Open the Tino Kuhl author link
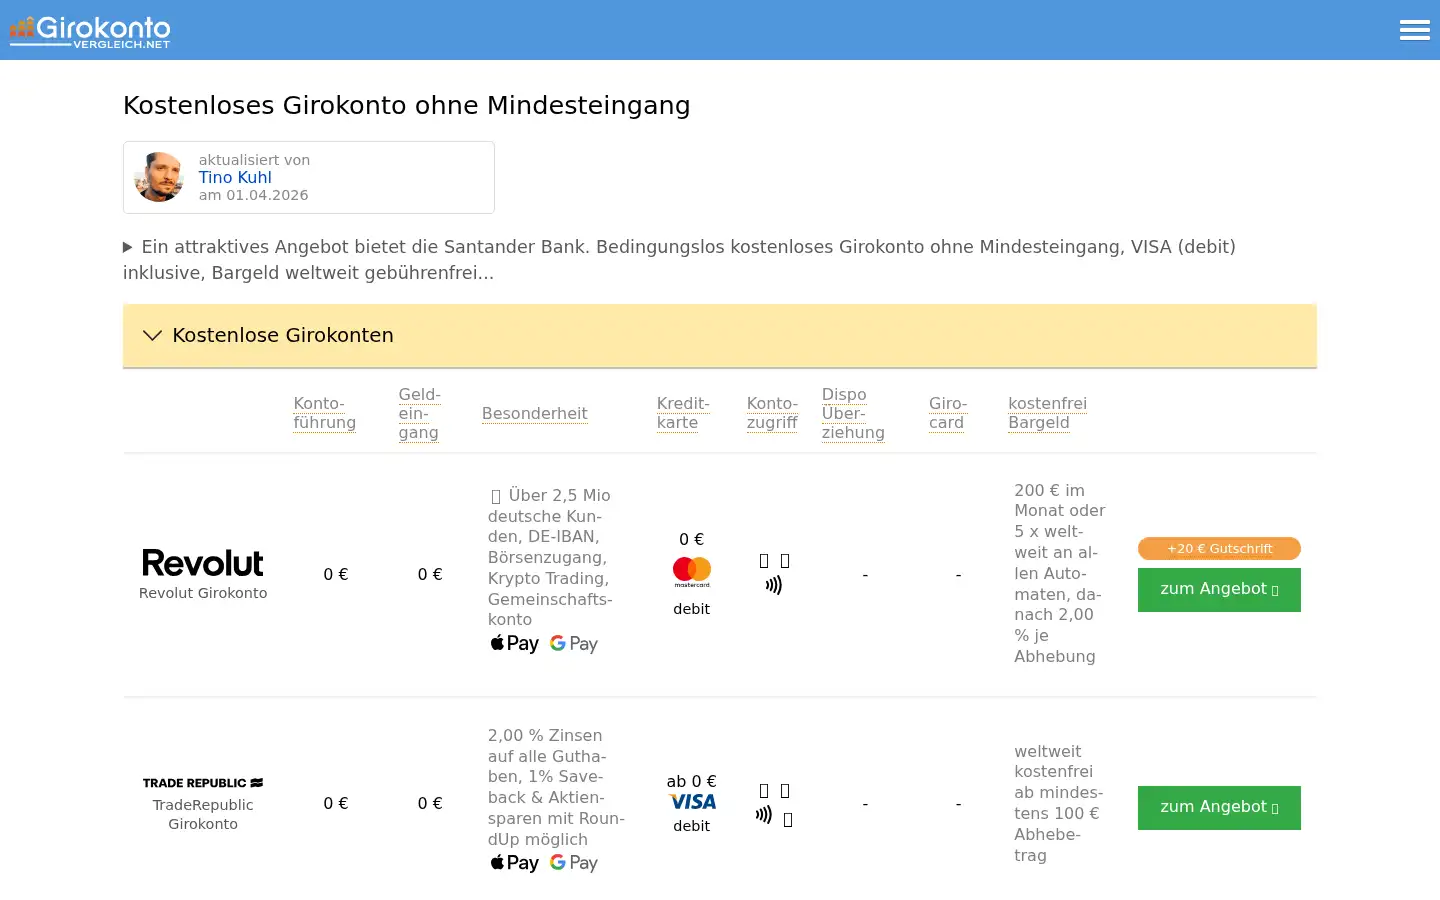Image resolution: width=1440 pixels, height=900 pixels. click(x=235, y=177)
